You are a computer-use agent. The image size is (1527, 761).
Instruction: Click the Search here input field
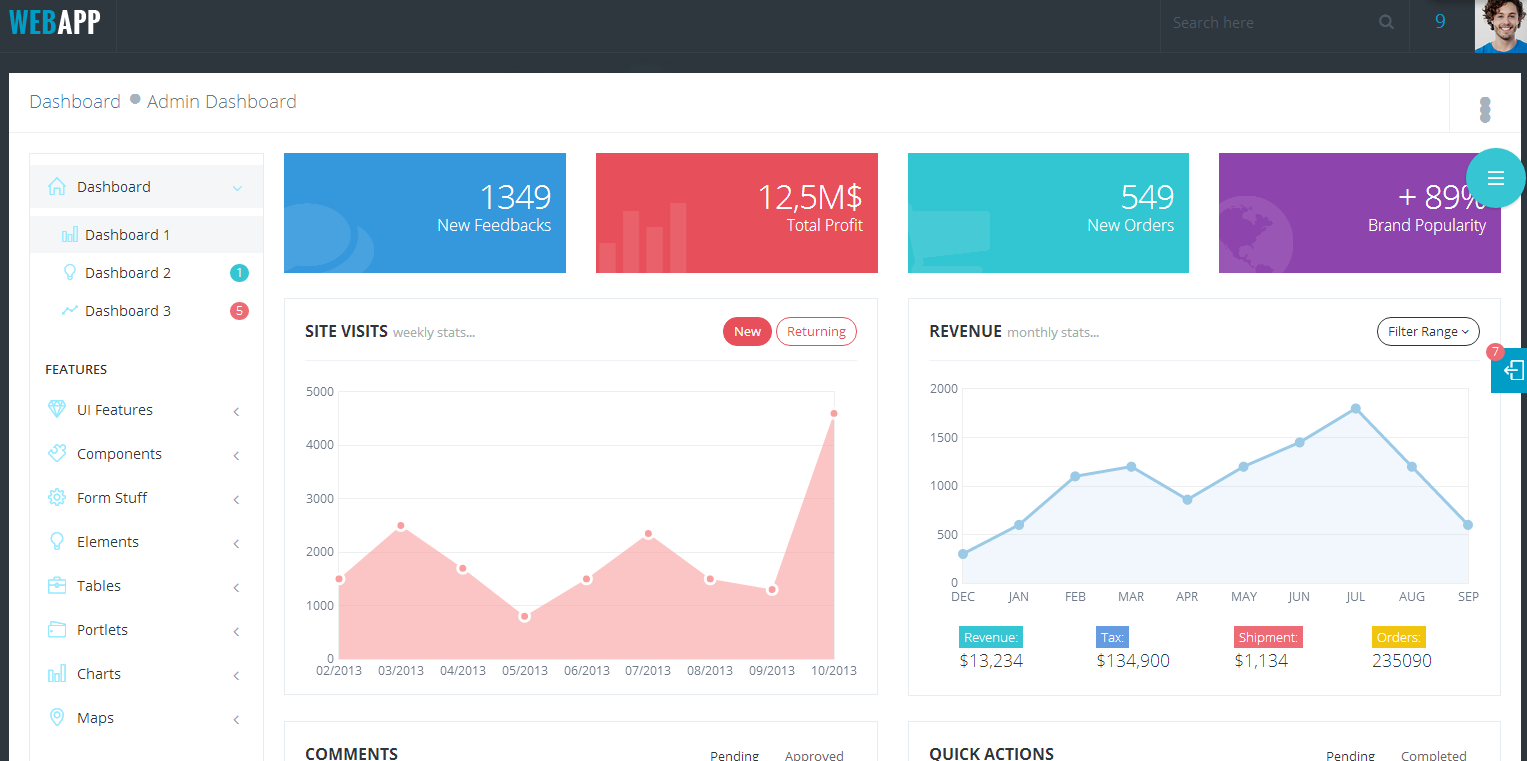(1265, 22)
